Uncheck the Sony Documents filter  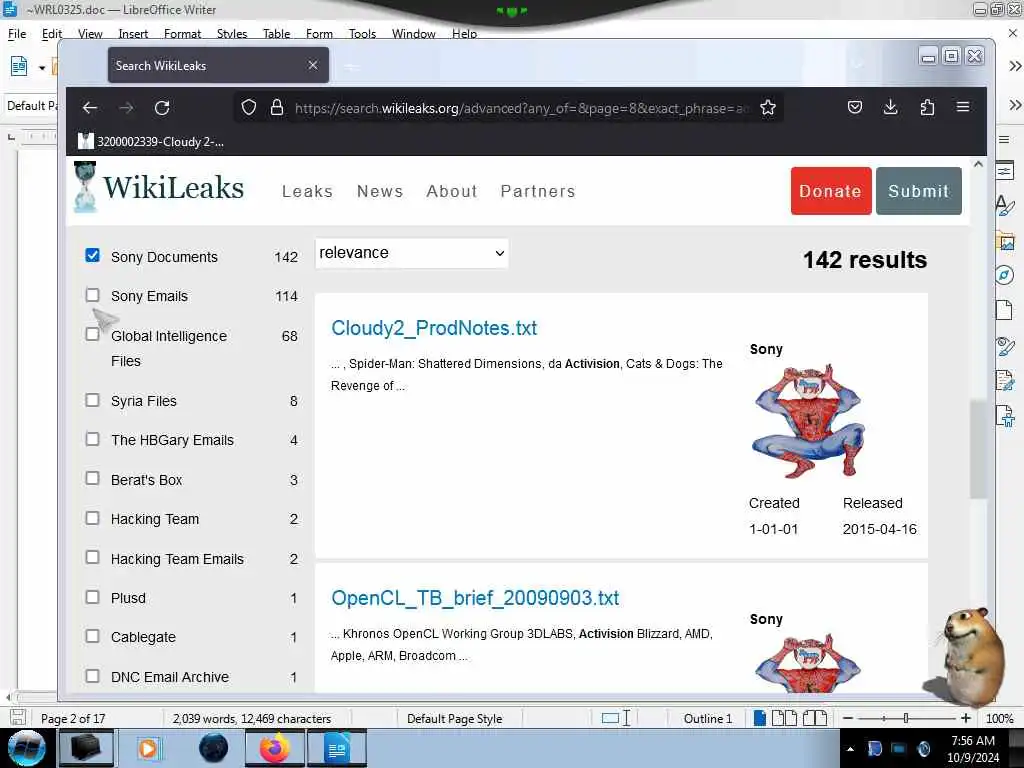(93, 255)
